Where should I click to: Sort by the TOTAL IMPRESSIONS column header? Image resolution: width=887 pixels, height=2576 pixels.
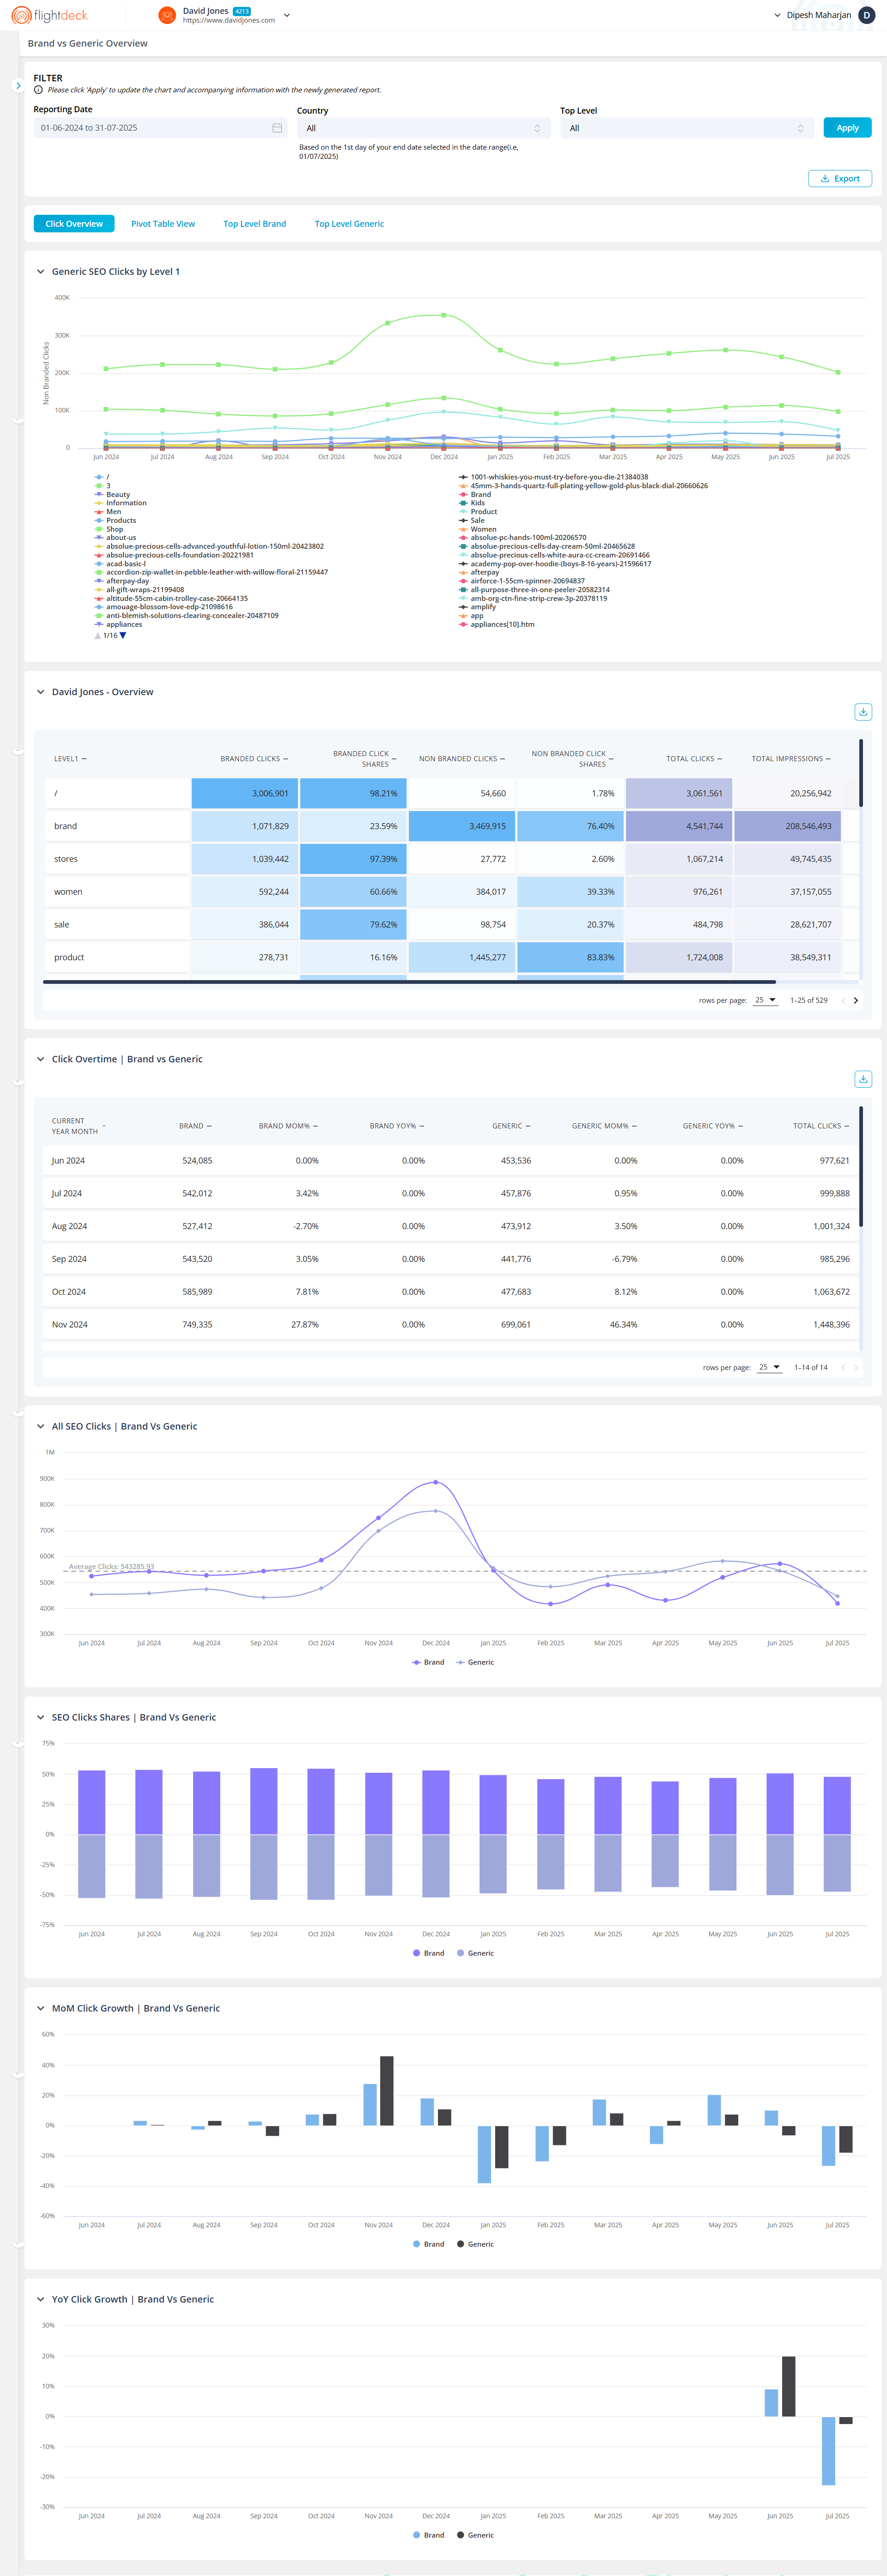point(791,759)
